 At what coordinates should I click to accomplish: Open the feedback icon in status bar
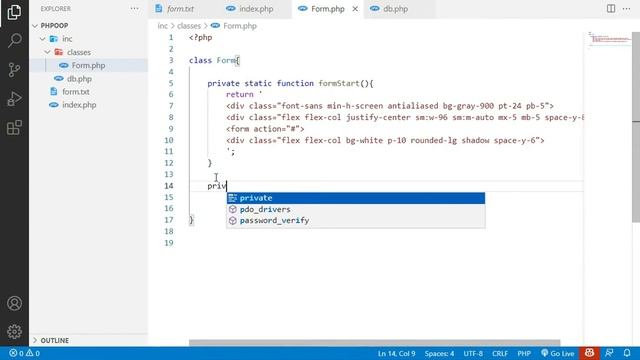coord(609,353)
